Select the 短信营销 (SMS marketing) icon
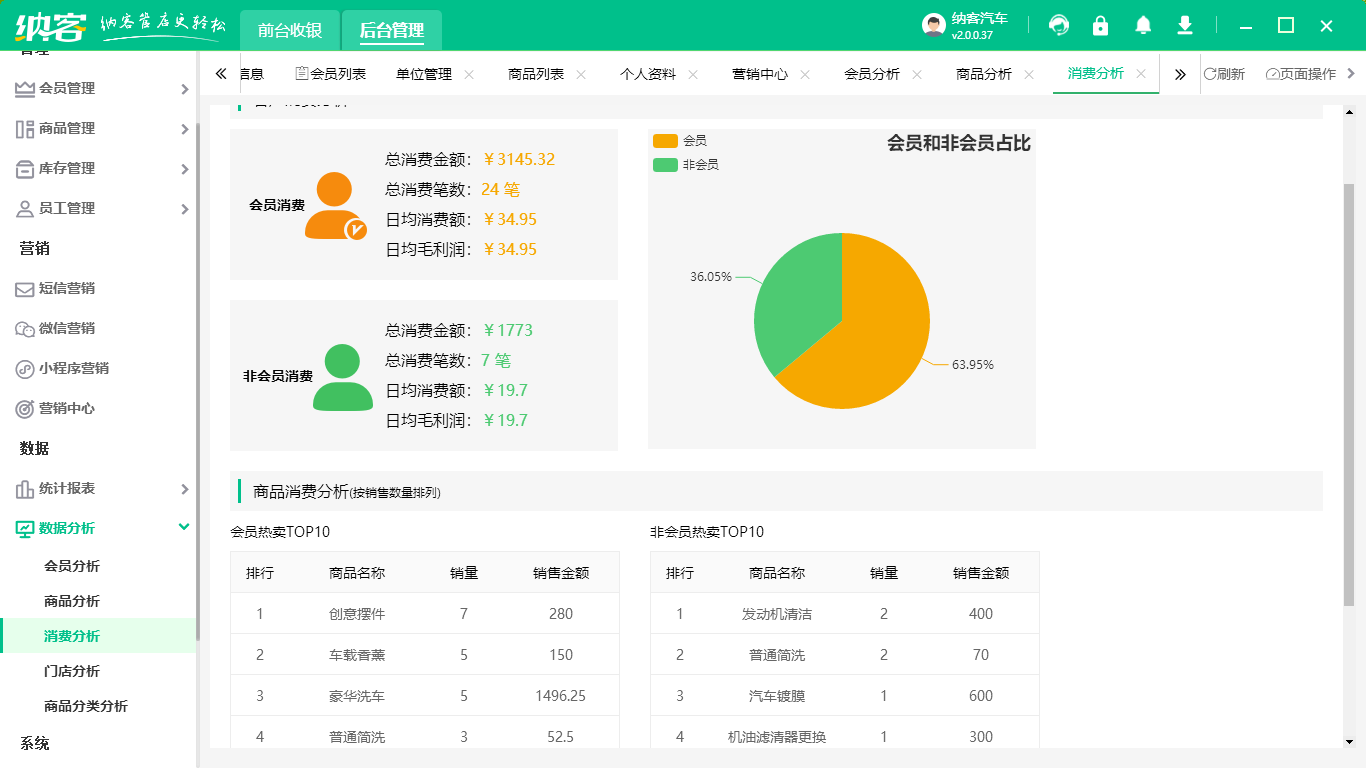The image size is (1366, 768). click(x=23, y=289)
